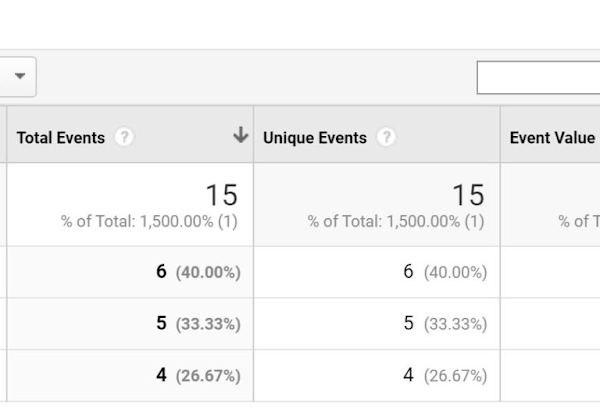Click the % of Total text under Unique Events
The height and width of the screenshot is (411, 600).
point(395,222)
